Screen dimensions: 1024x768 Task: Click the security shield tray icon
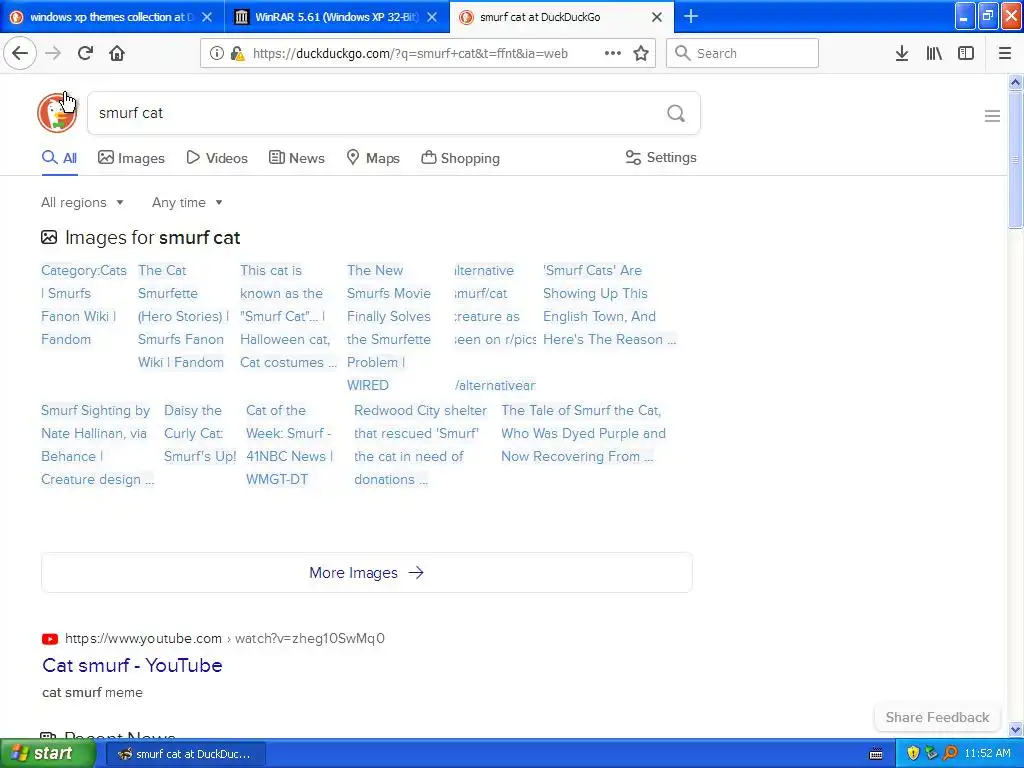[913, 754]
